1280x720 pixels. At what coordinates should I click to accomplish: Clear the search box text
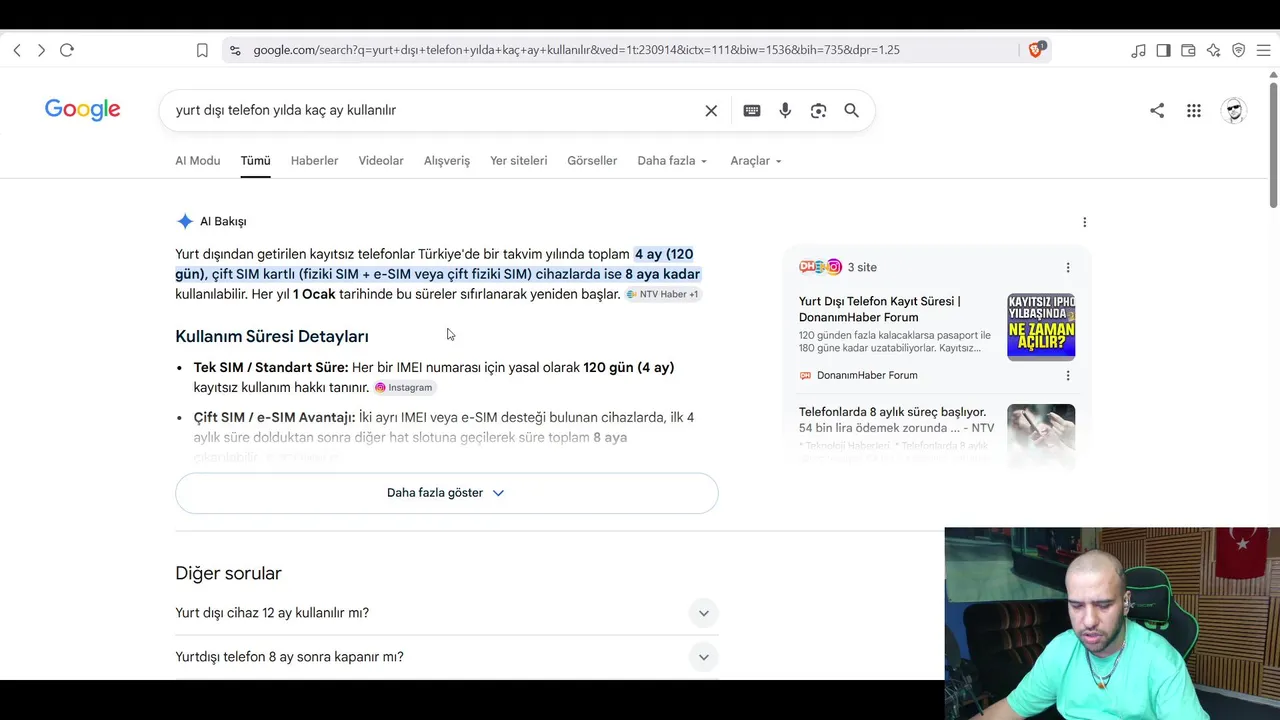711,111
